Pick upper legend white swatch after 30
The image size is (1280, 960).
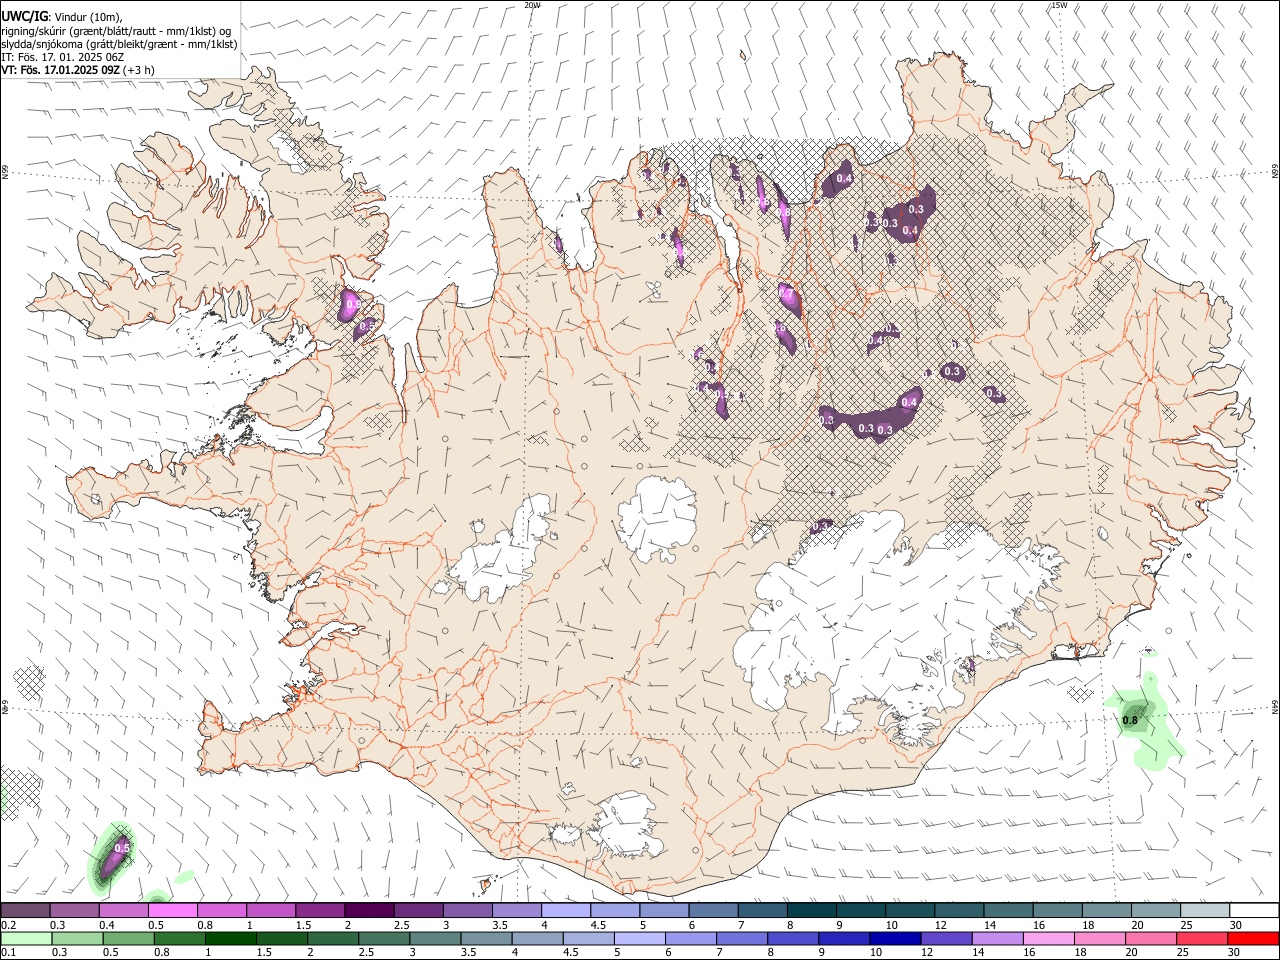tap(1255, 911)
